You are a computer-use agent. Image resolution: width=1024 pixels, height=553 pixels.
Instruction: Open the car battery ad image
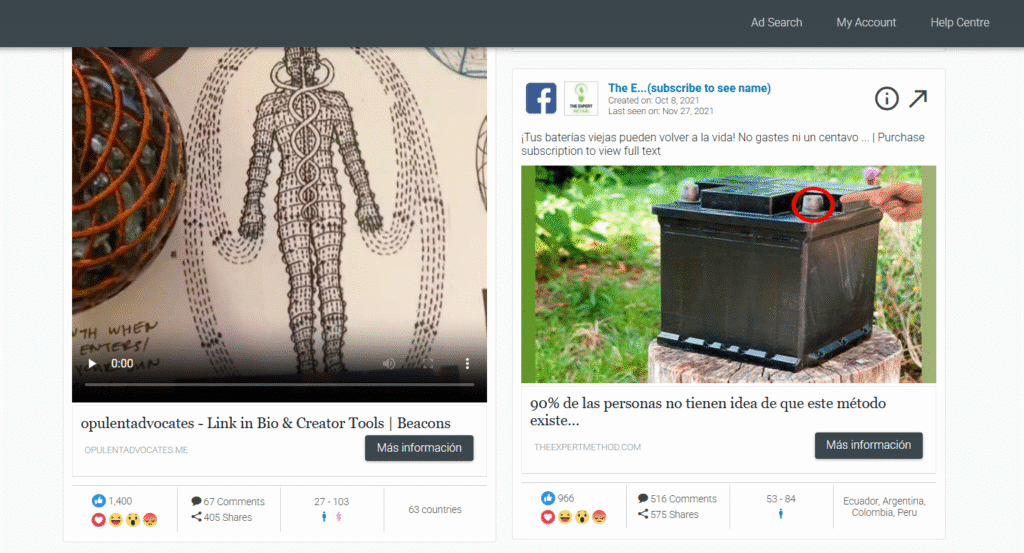pos(728,274)
